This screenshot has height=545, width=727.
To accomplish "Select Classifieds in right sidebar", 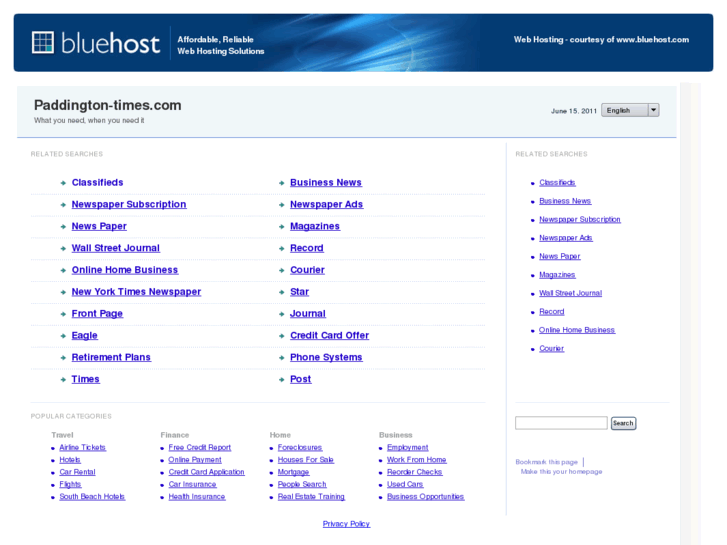I will tap(557, 183).
